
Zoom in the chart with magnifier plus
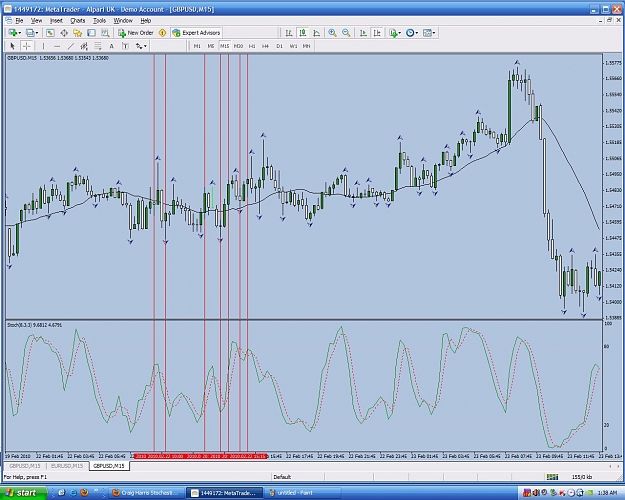[332, 33]
